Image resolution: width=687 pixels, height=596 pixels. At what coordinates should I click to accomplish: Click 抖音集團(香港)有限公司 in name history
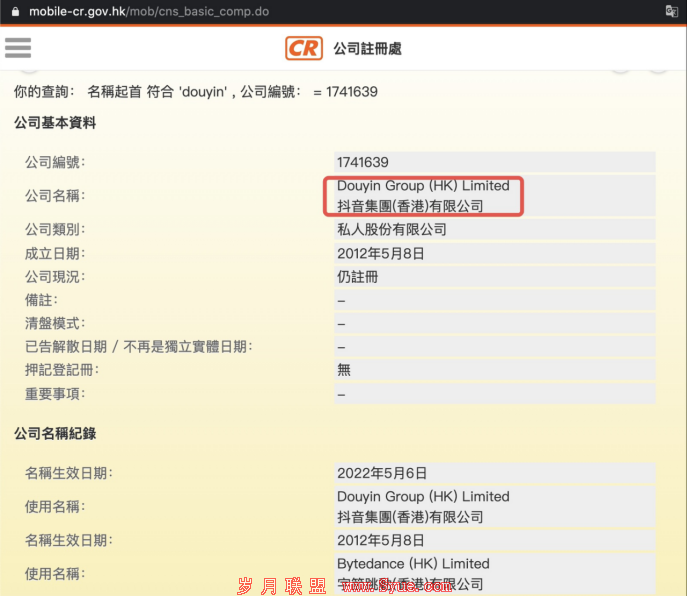[x=410, y=517]
